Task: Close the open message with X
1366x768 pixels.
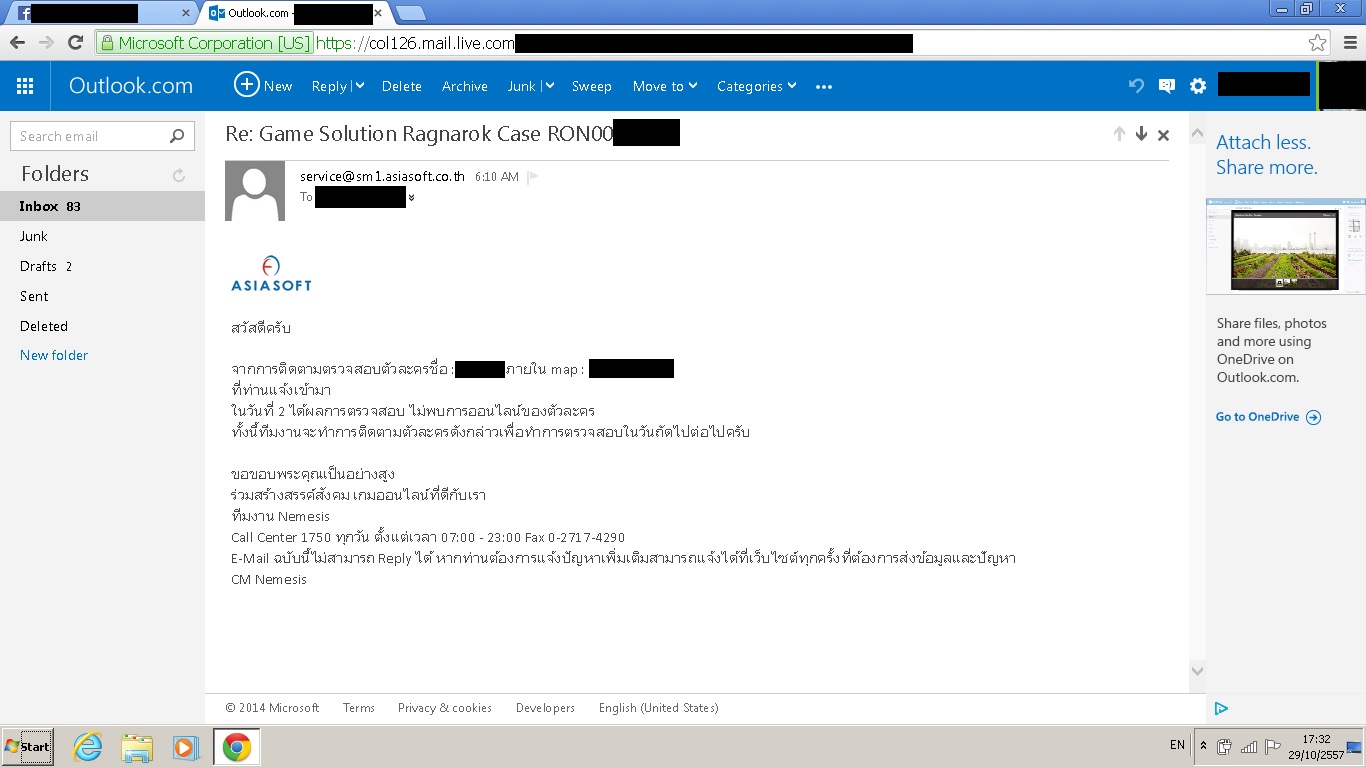Action: click(x=1163, y=135)
